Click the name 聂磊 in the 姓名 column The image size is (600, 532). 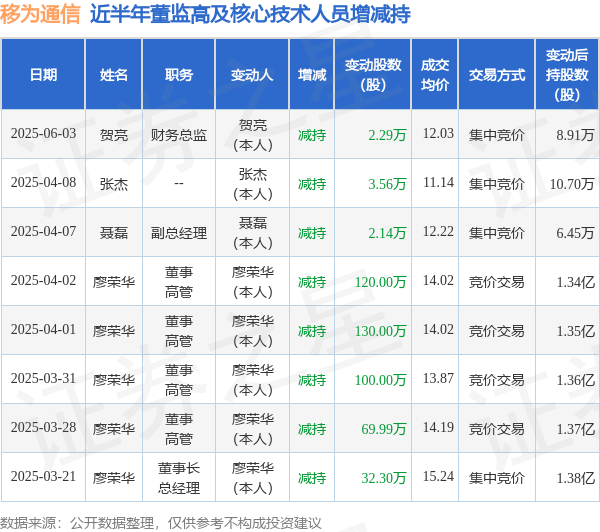(x=114, y=233)
